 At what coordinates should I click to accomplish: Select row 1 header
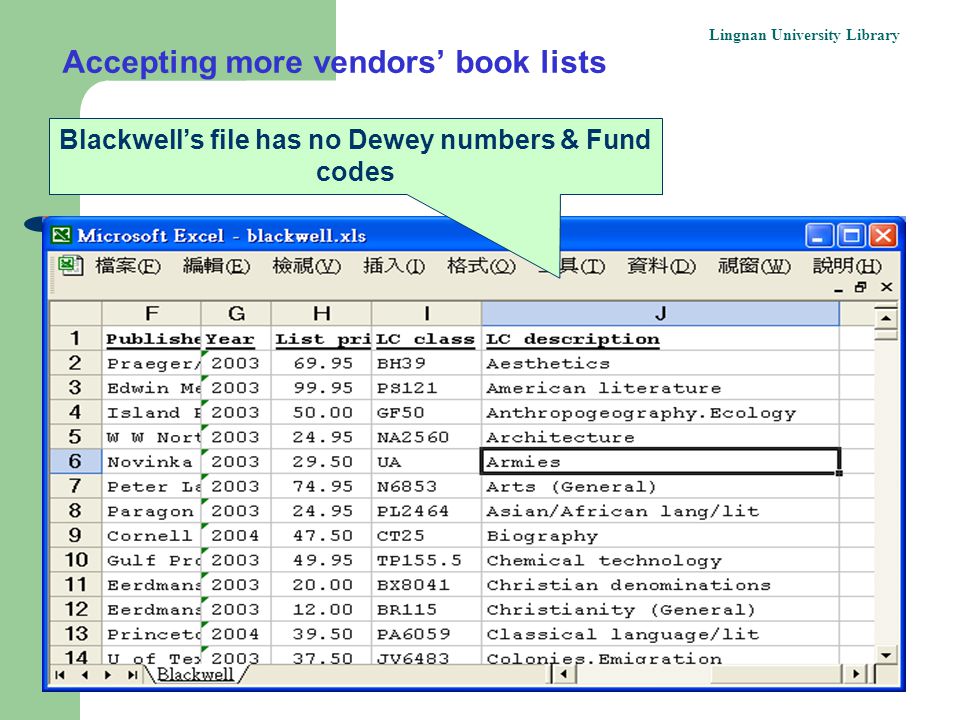pos(75,339)
